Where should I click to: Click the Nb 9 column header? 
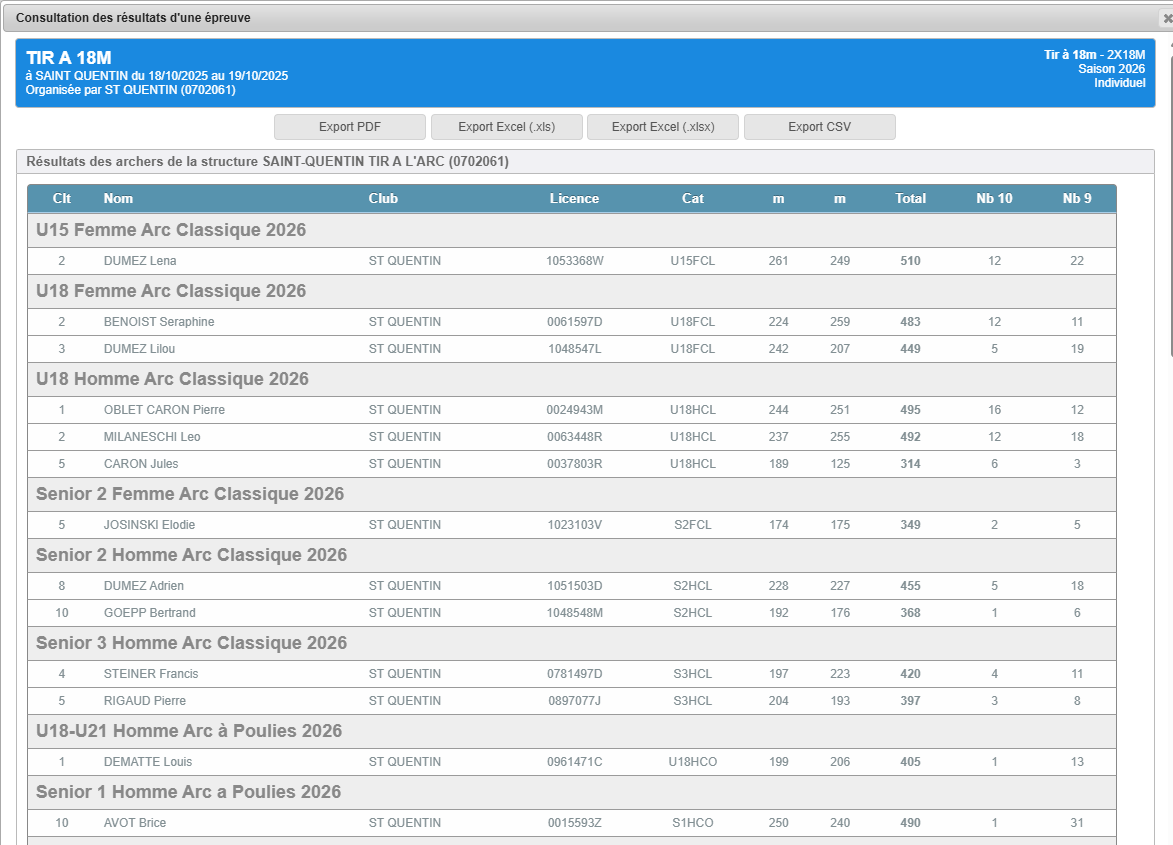pos(1077,198)
